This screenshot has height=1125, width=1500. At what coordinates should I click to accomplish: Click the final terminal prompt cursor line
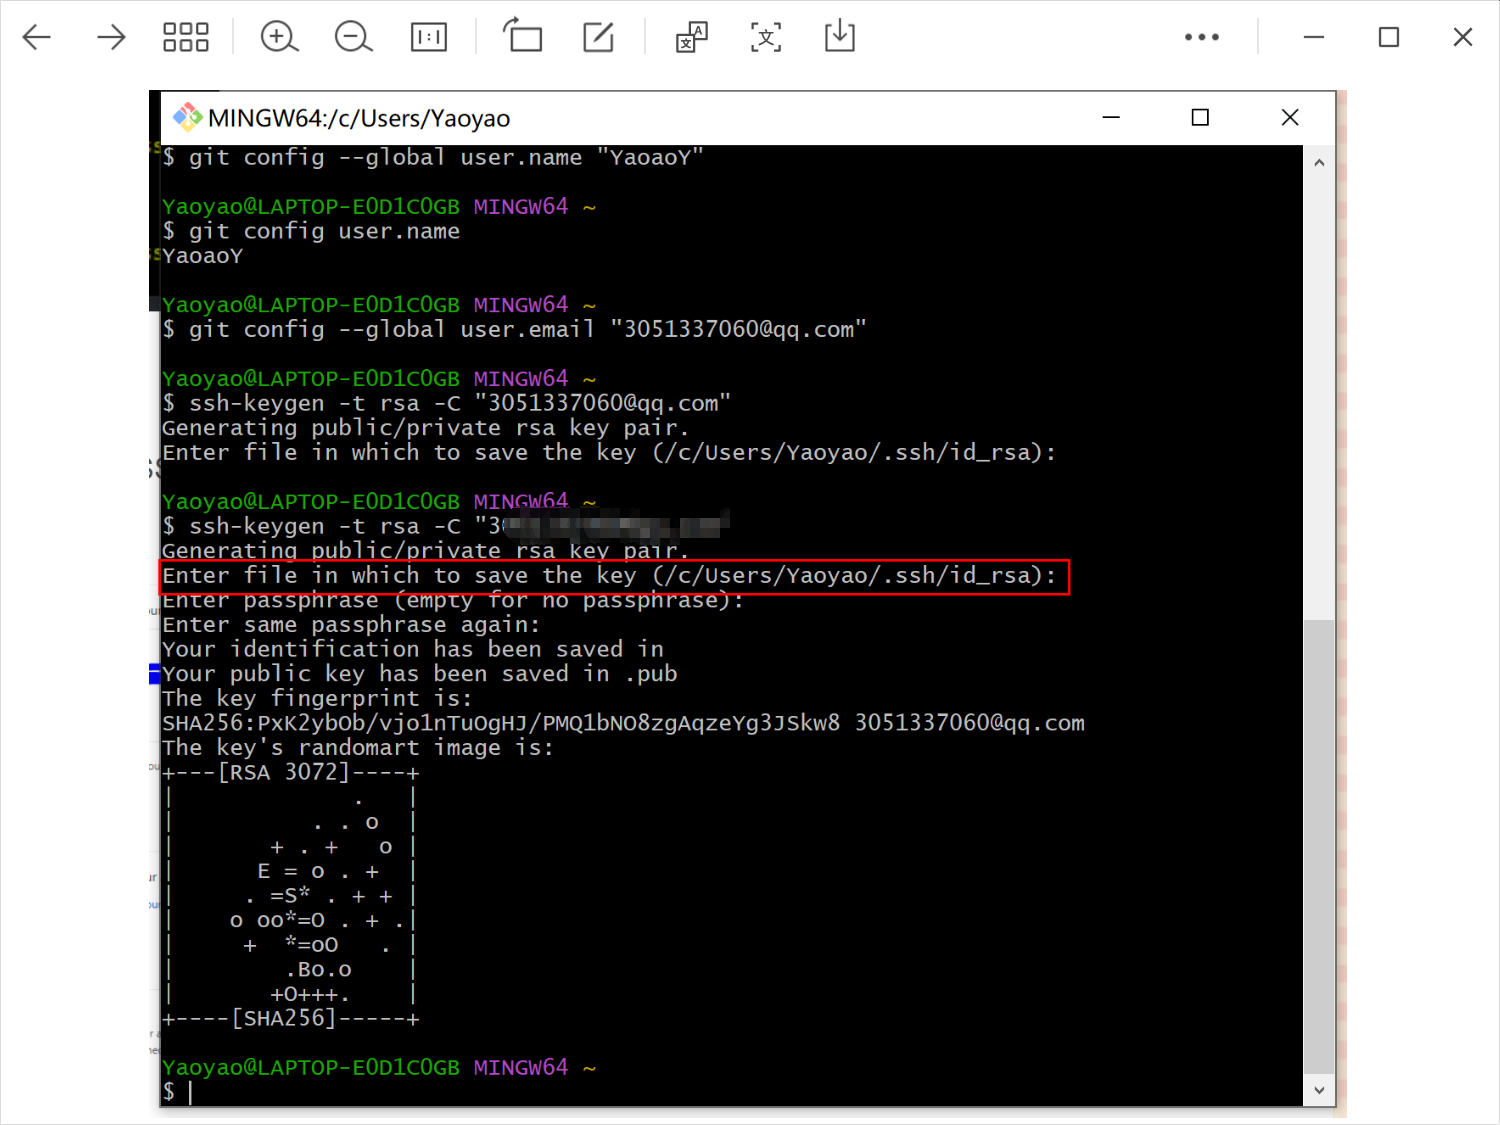pos(178,1092)
